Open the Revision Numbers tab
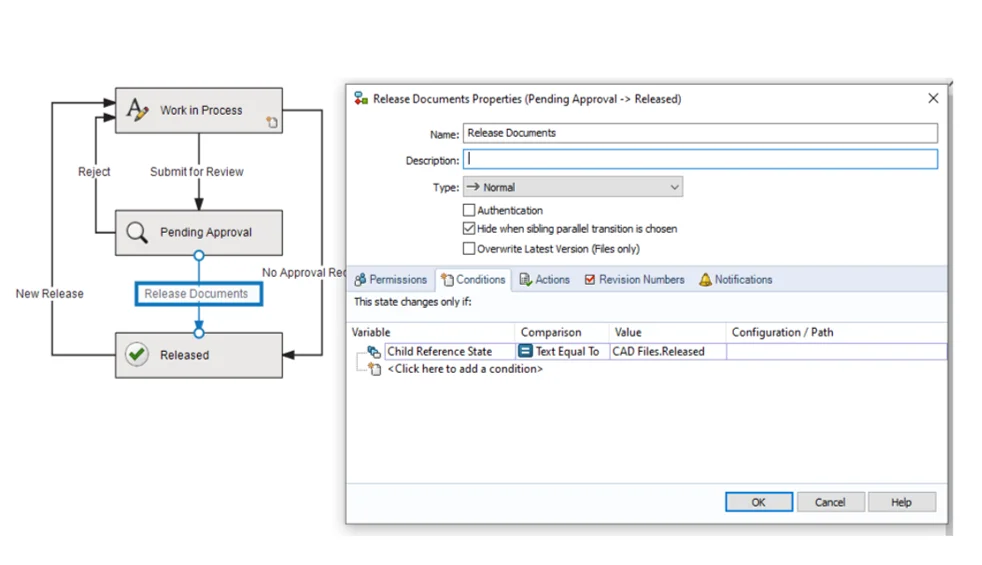Image resolution: width=982 pixels, height=565 pixels. click(x=634, y=280)
